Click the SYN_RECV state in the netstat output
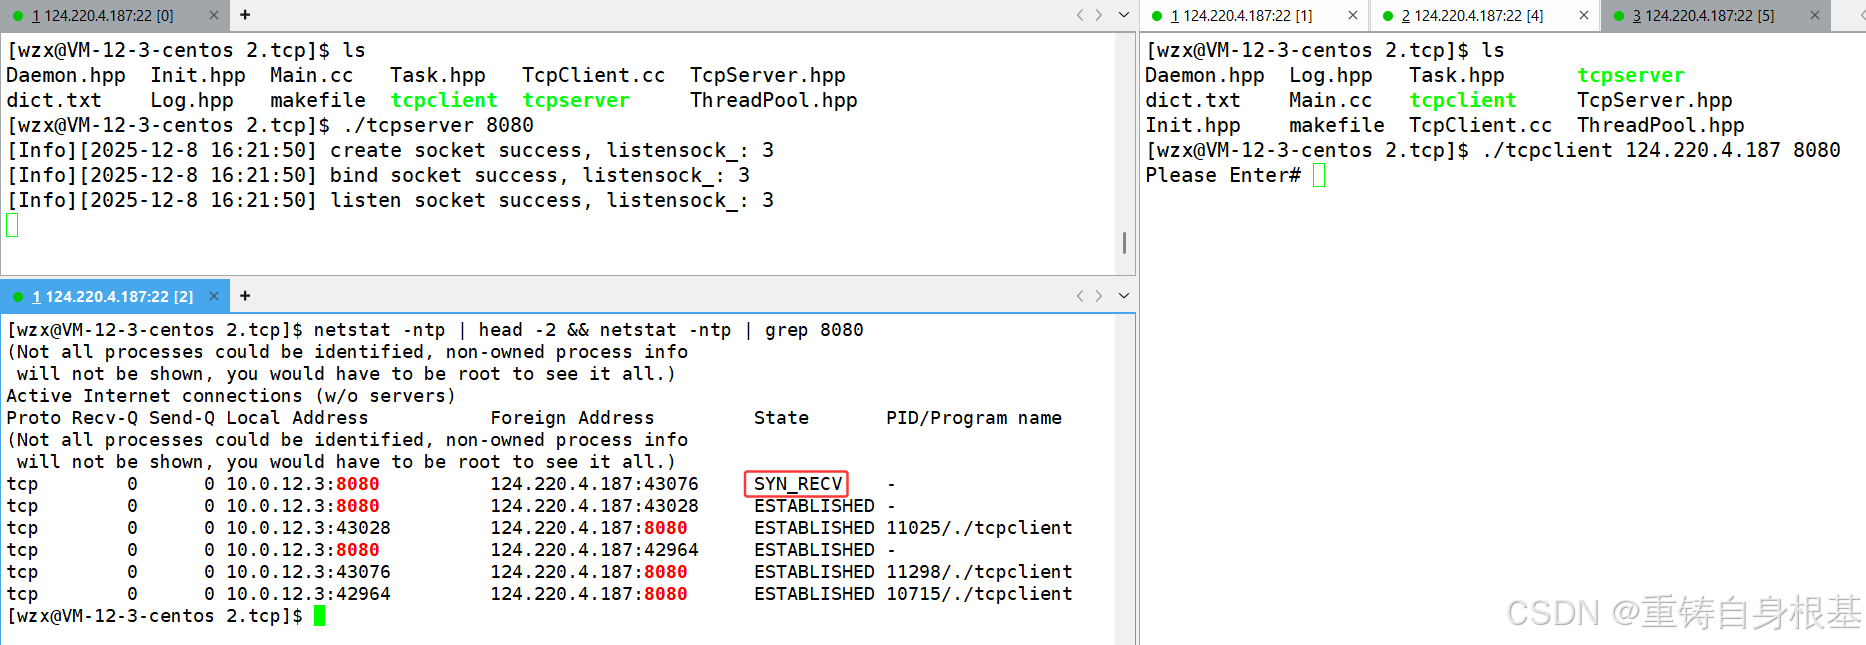The image size is (1866, 645). [x=797, y=484]
